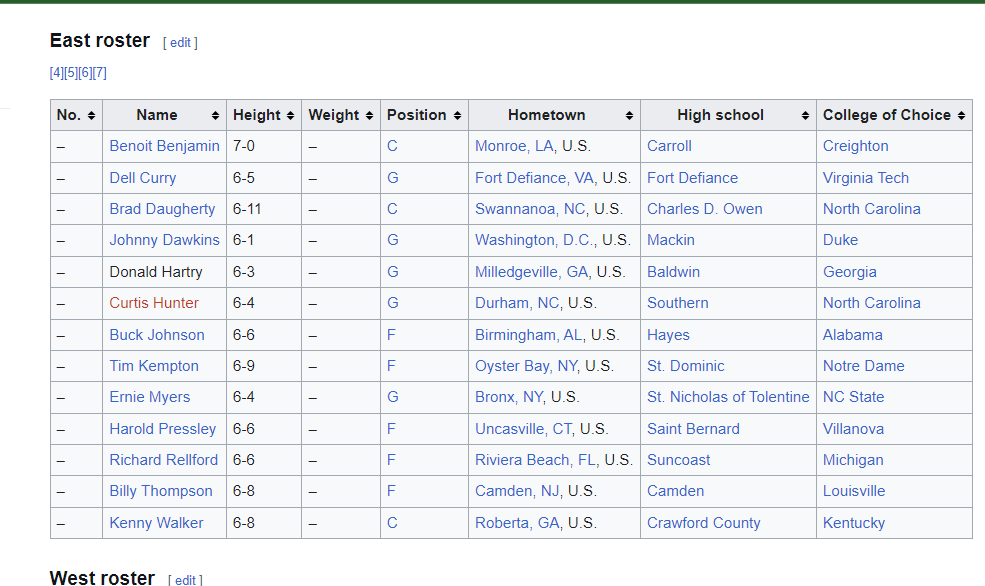
Task: Open Camden, NJ hometown link
Action: point(518,491)
